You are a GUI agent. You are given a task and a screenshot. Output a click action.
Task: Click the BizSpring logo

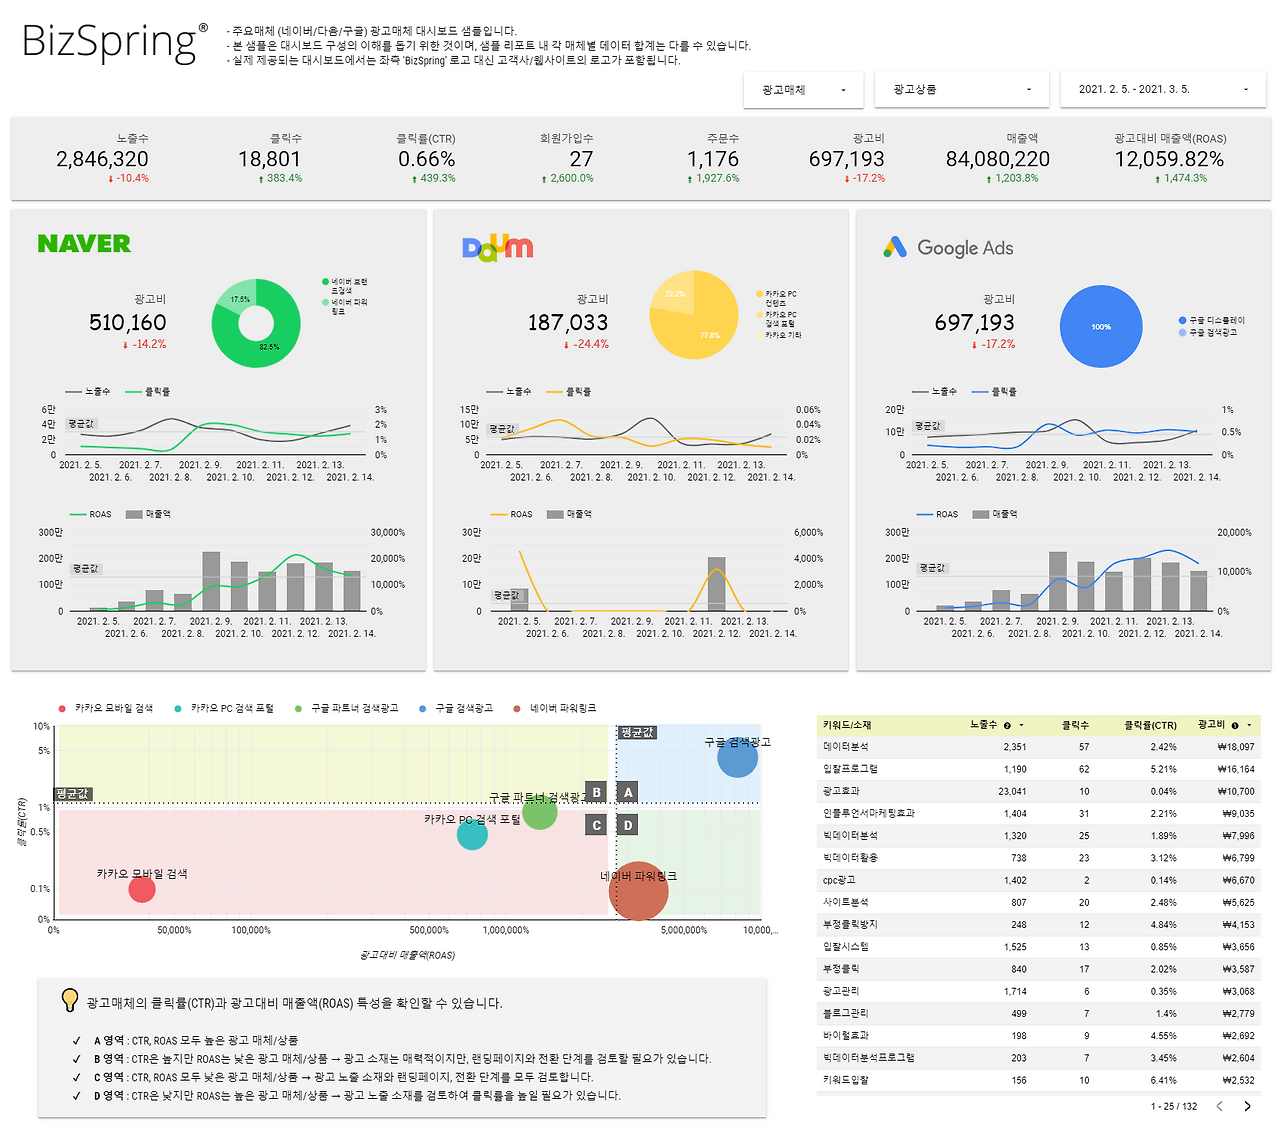coord(114,43)
